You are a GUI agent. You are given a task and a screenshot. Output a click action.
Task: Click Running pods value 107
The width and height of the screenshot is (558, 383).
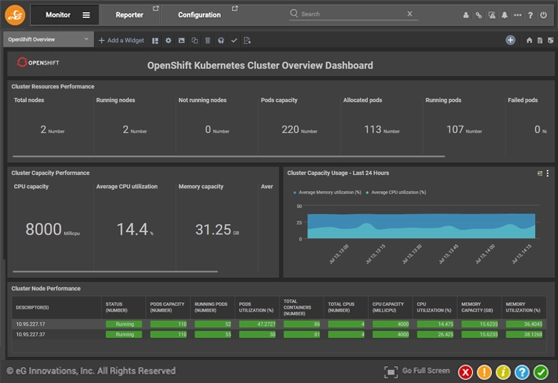click(x=455, y=129)
